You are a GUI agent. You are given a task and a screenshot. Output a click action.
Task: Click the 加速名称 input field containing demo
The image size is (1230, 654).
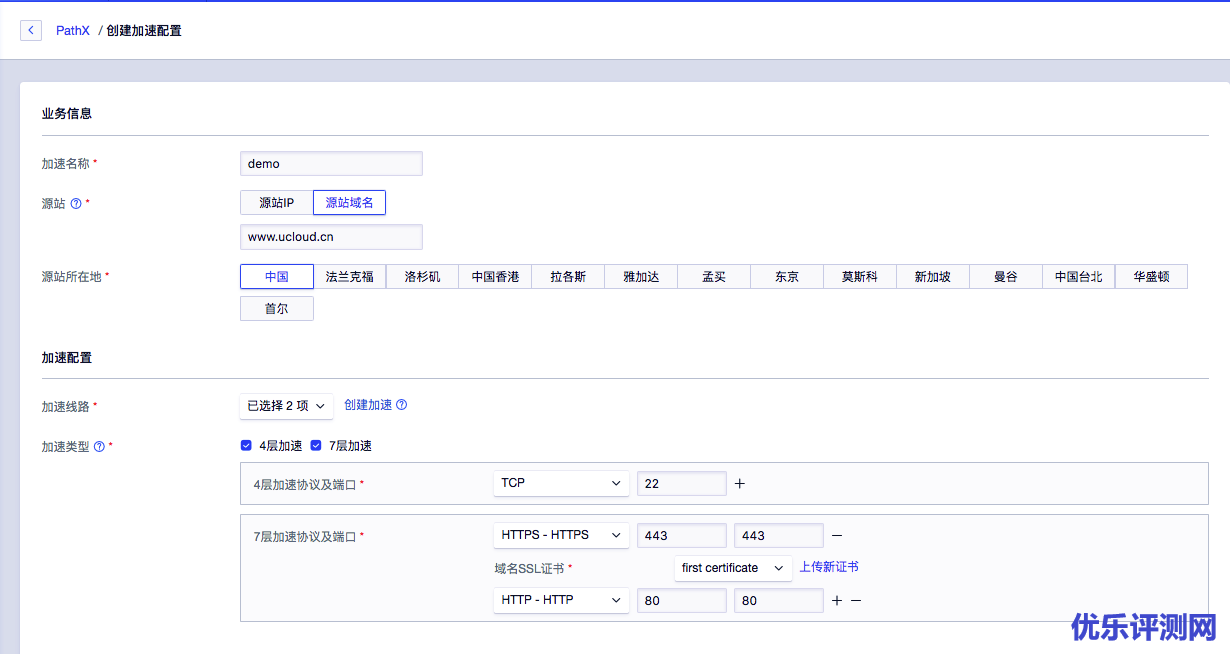click(x=331, y=164)
